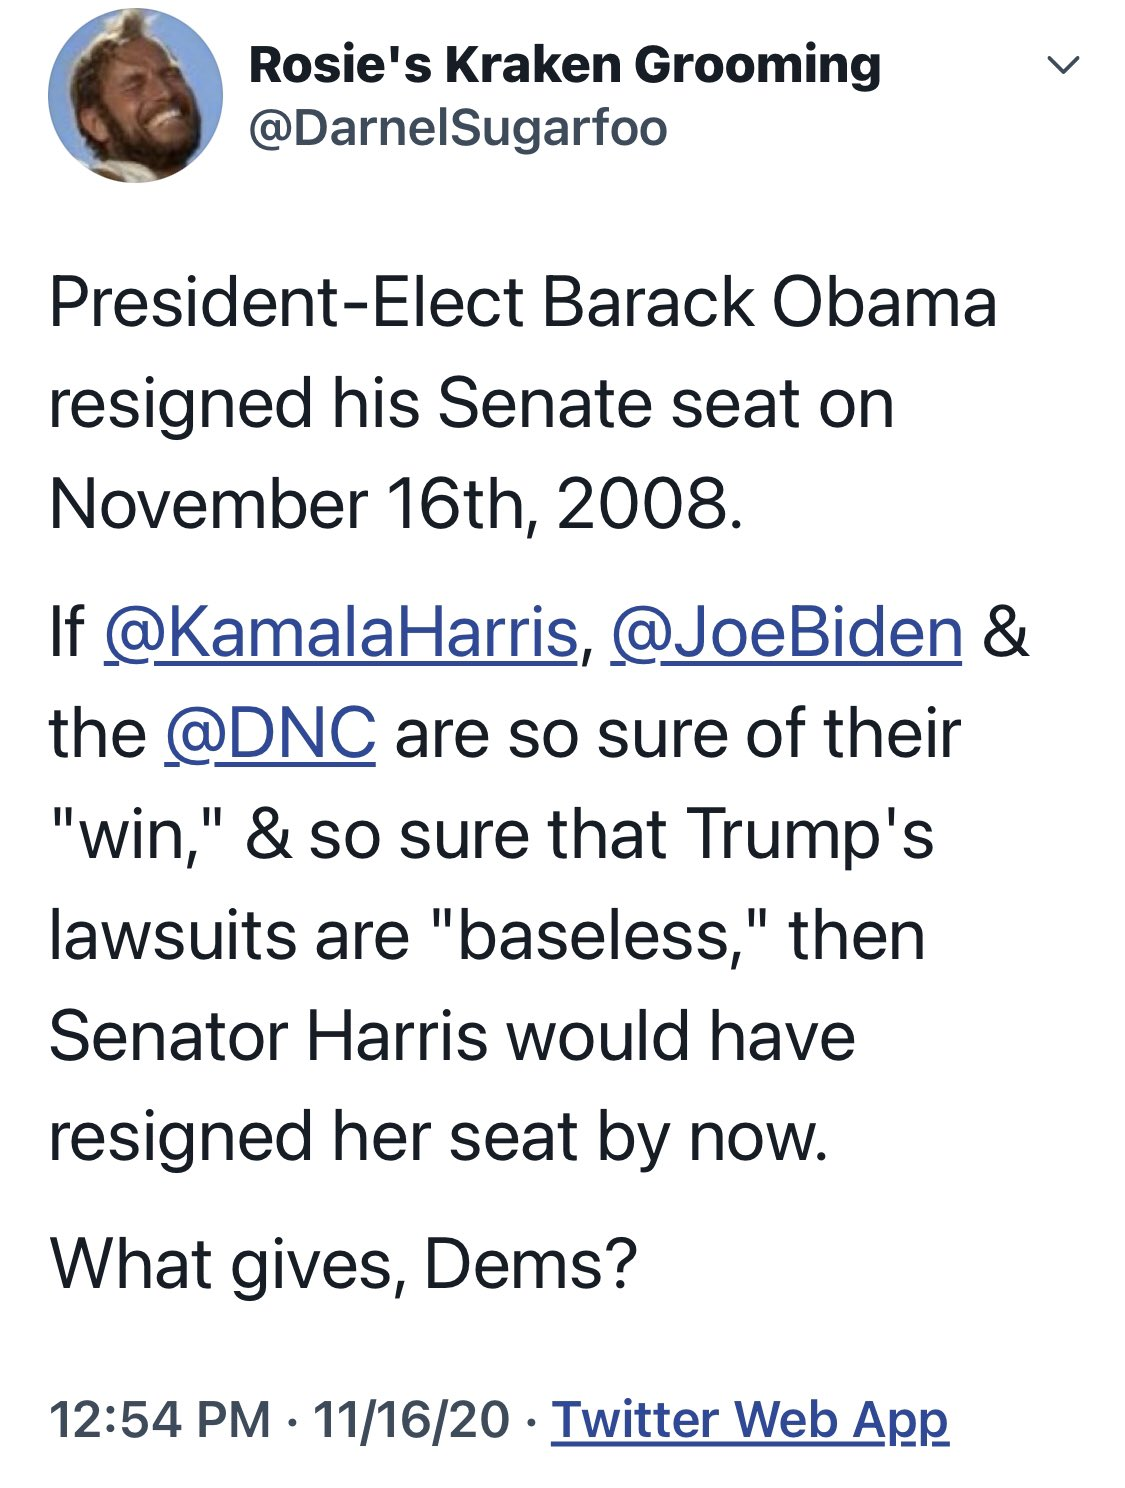Click the quoted word "baseless"
This screenshot has height=1488, width=1125.
coord(594,936)
